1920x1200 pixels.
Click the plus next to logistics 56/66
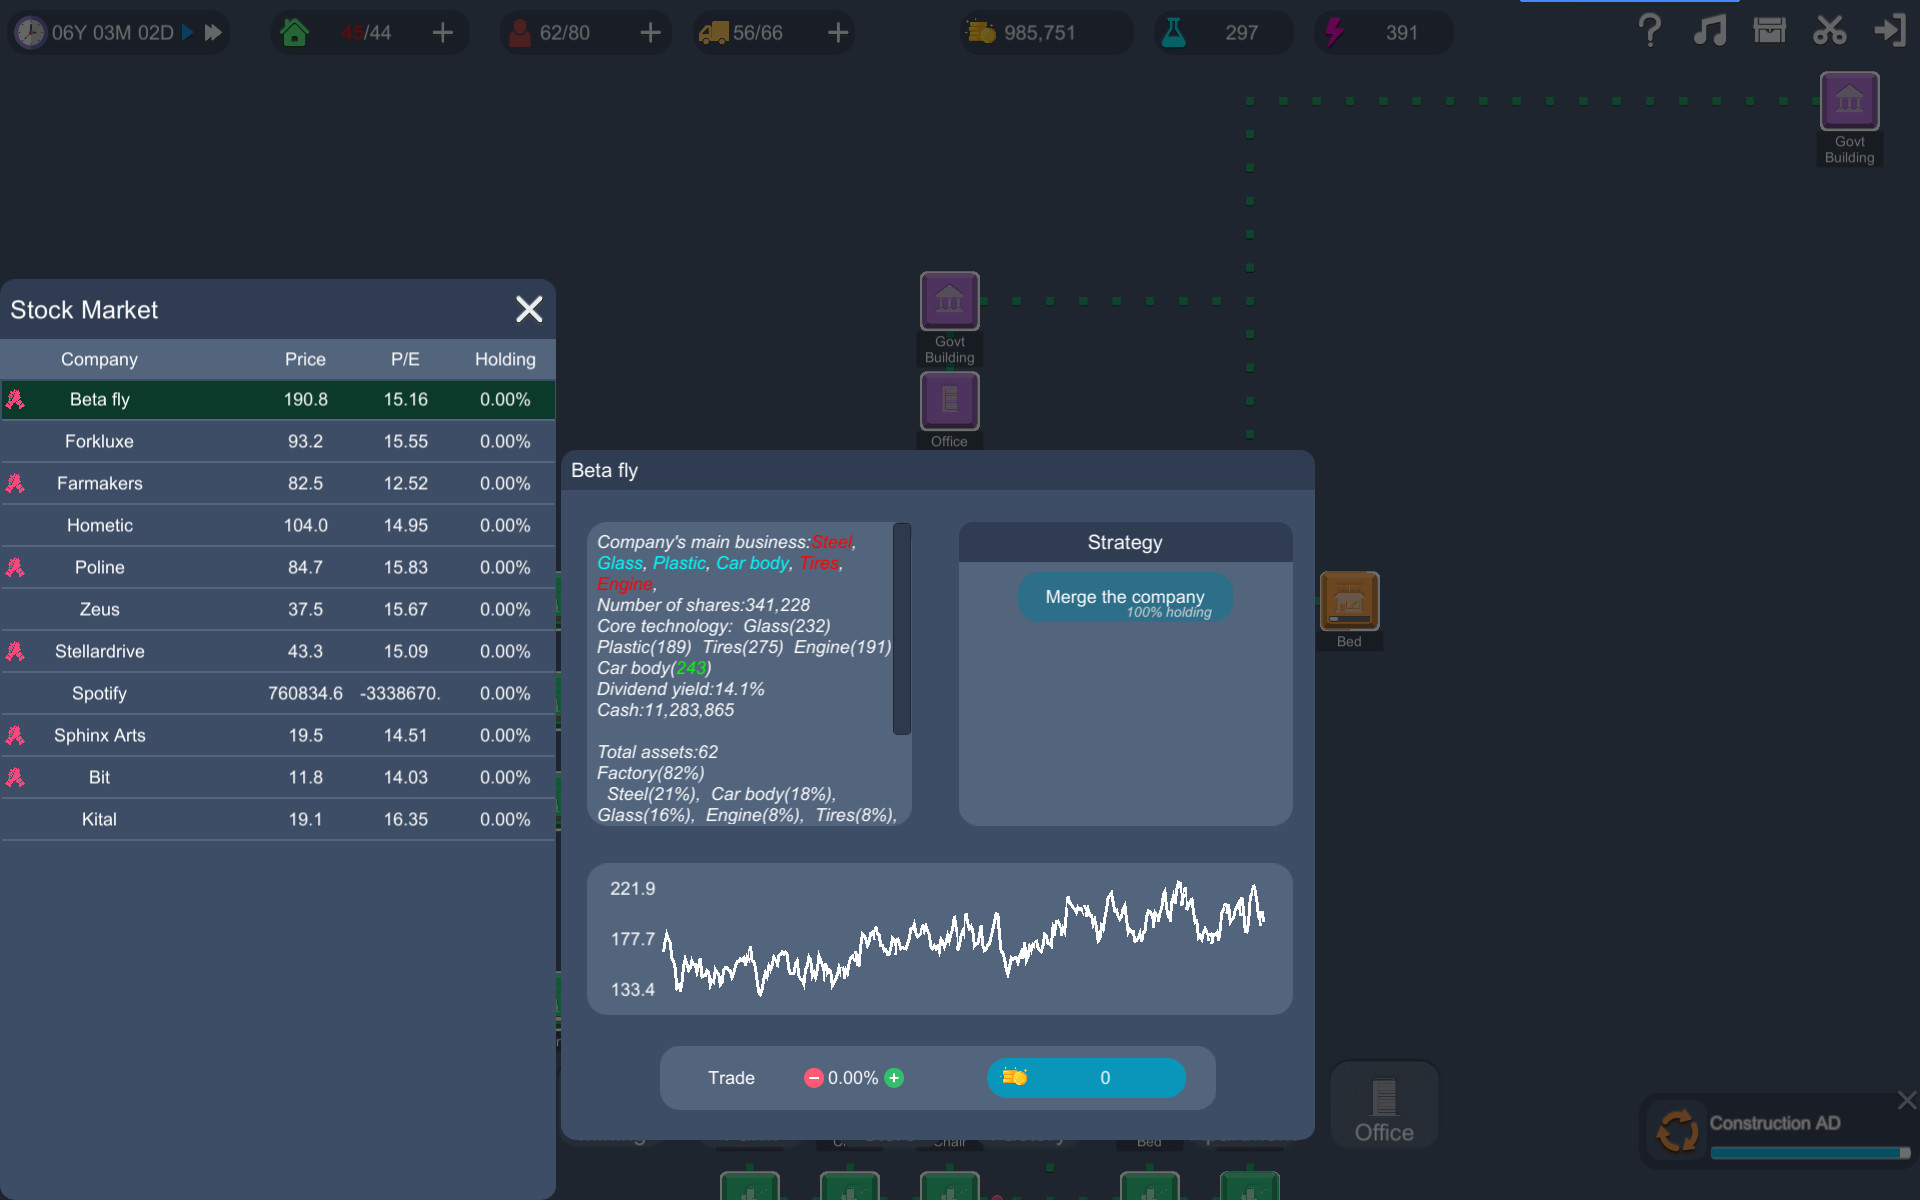837,32
